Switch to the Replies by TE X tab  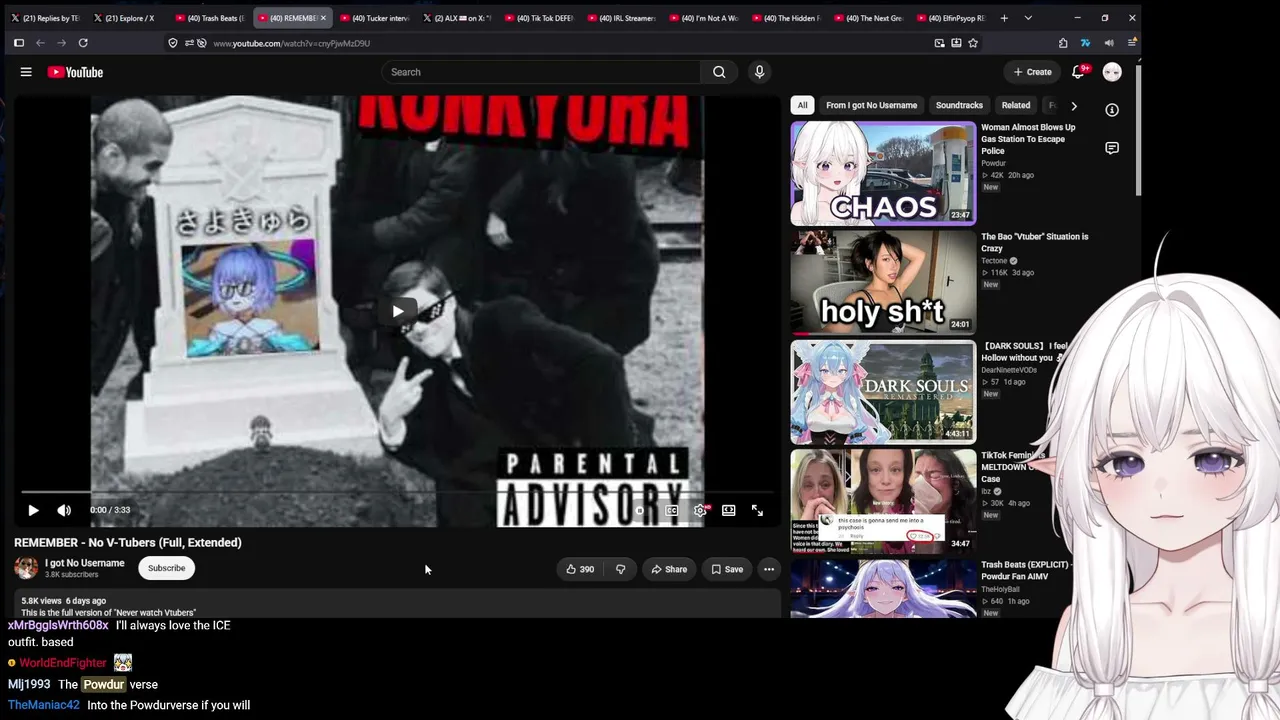[x=45, y=18]
